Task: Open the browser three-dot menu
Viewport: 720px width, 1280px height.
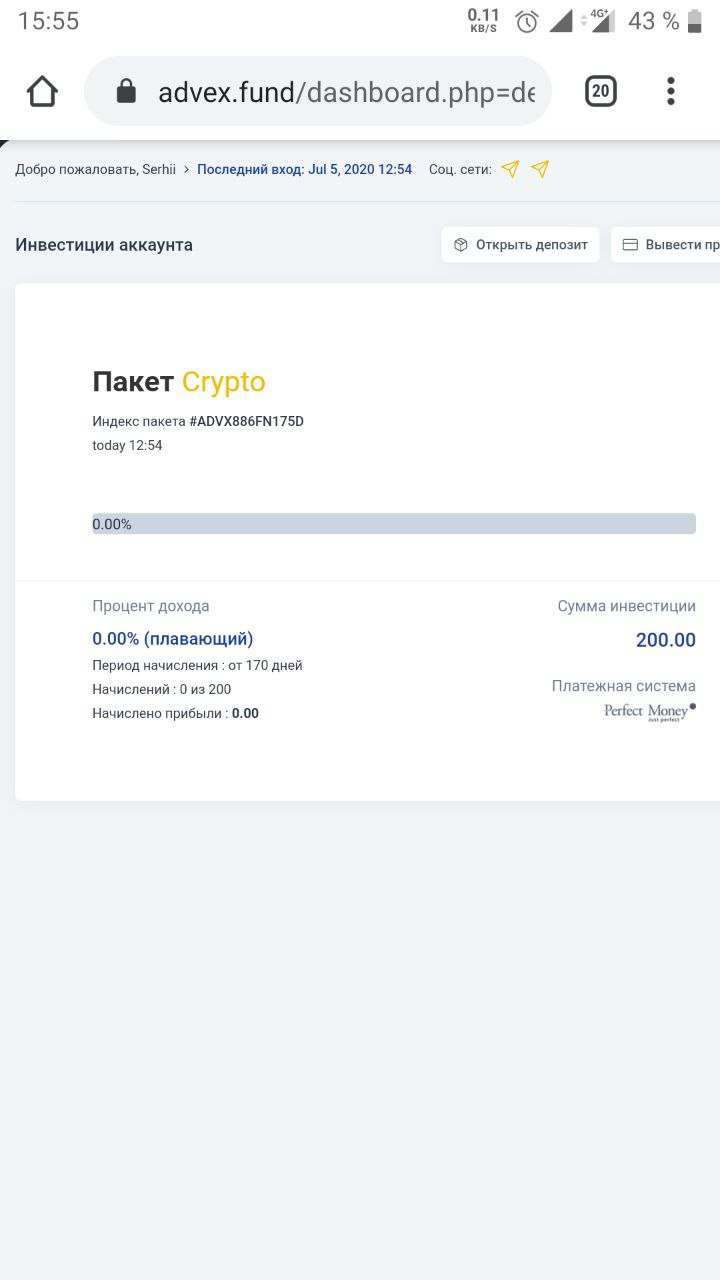Action: click(x=671, y=92)
